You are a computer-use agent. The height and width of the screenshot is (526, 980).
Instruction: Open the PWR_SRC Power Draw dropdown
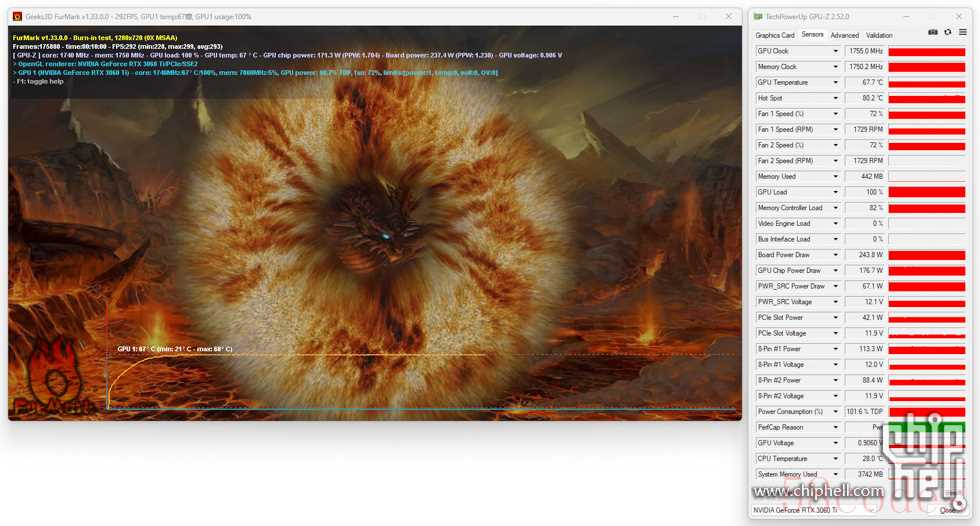click(x=835, y=286)
